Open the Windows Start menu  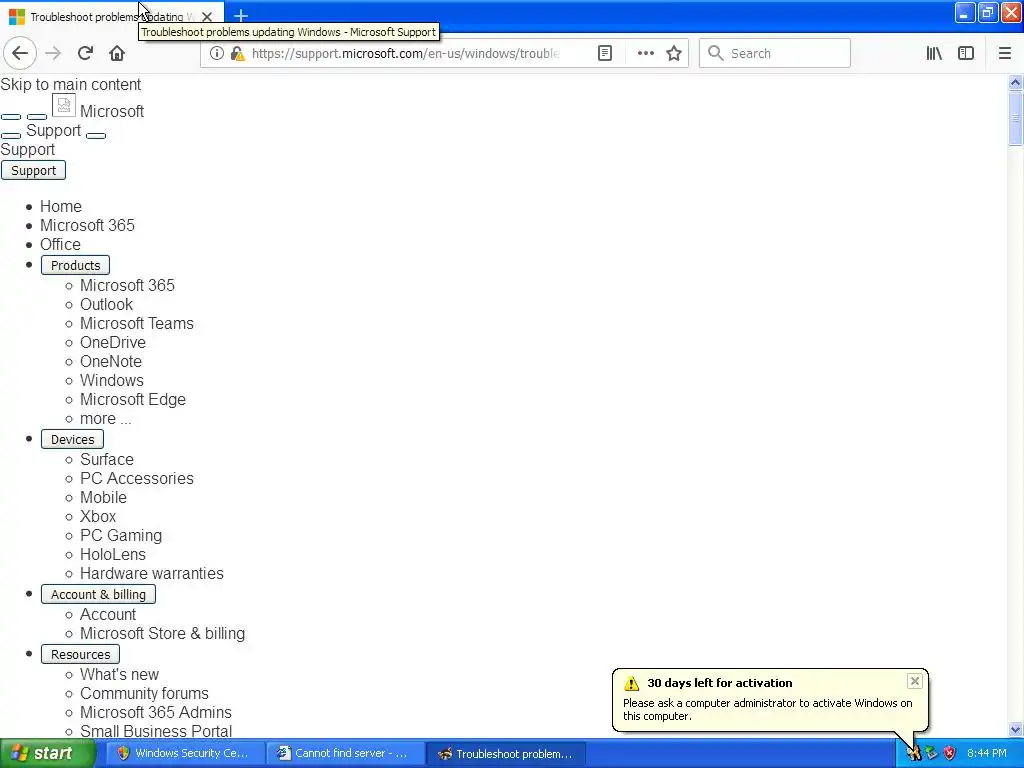[x=47, y=753]
